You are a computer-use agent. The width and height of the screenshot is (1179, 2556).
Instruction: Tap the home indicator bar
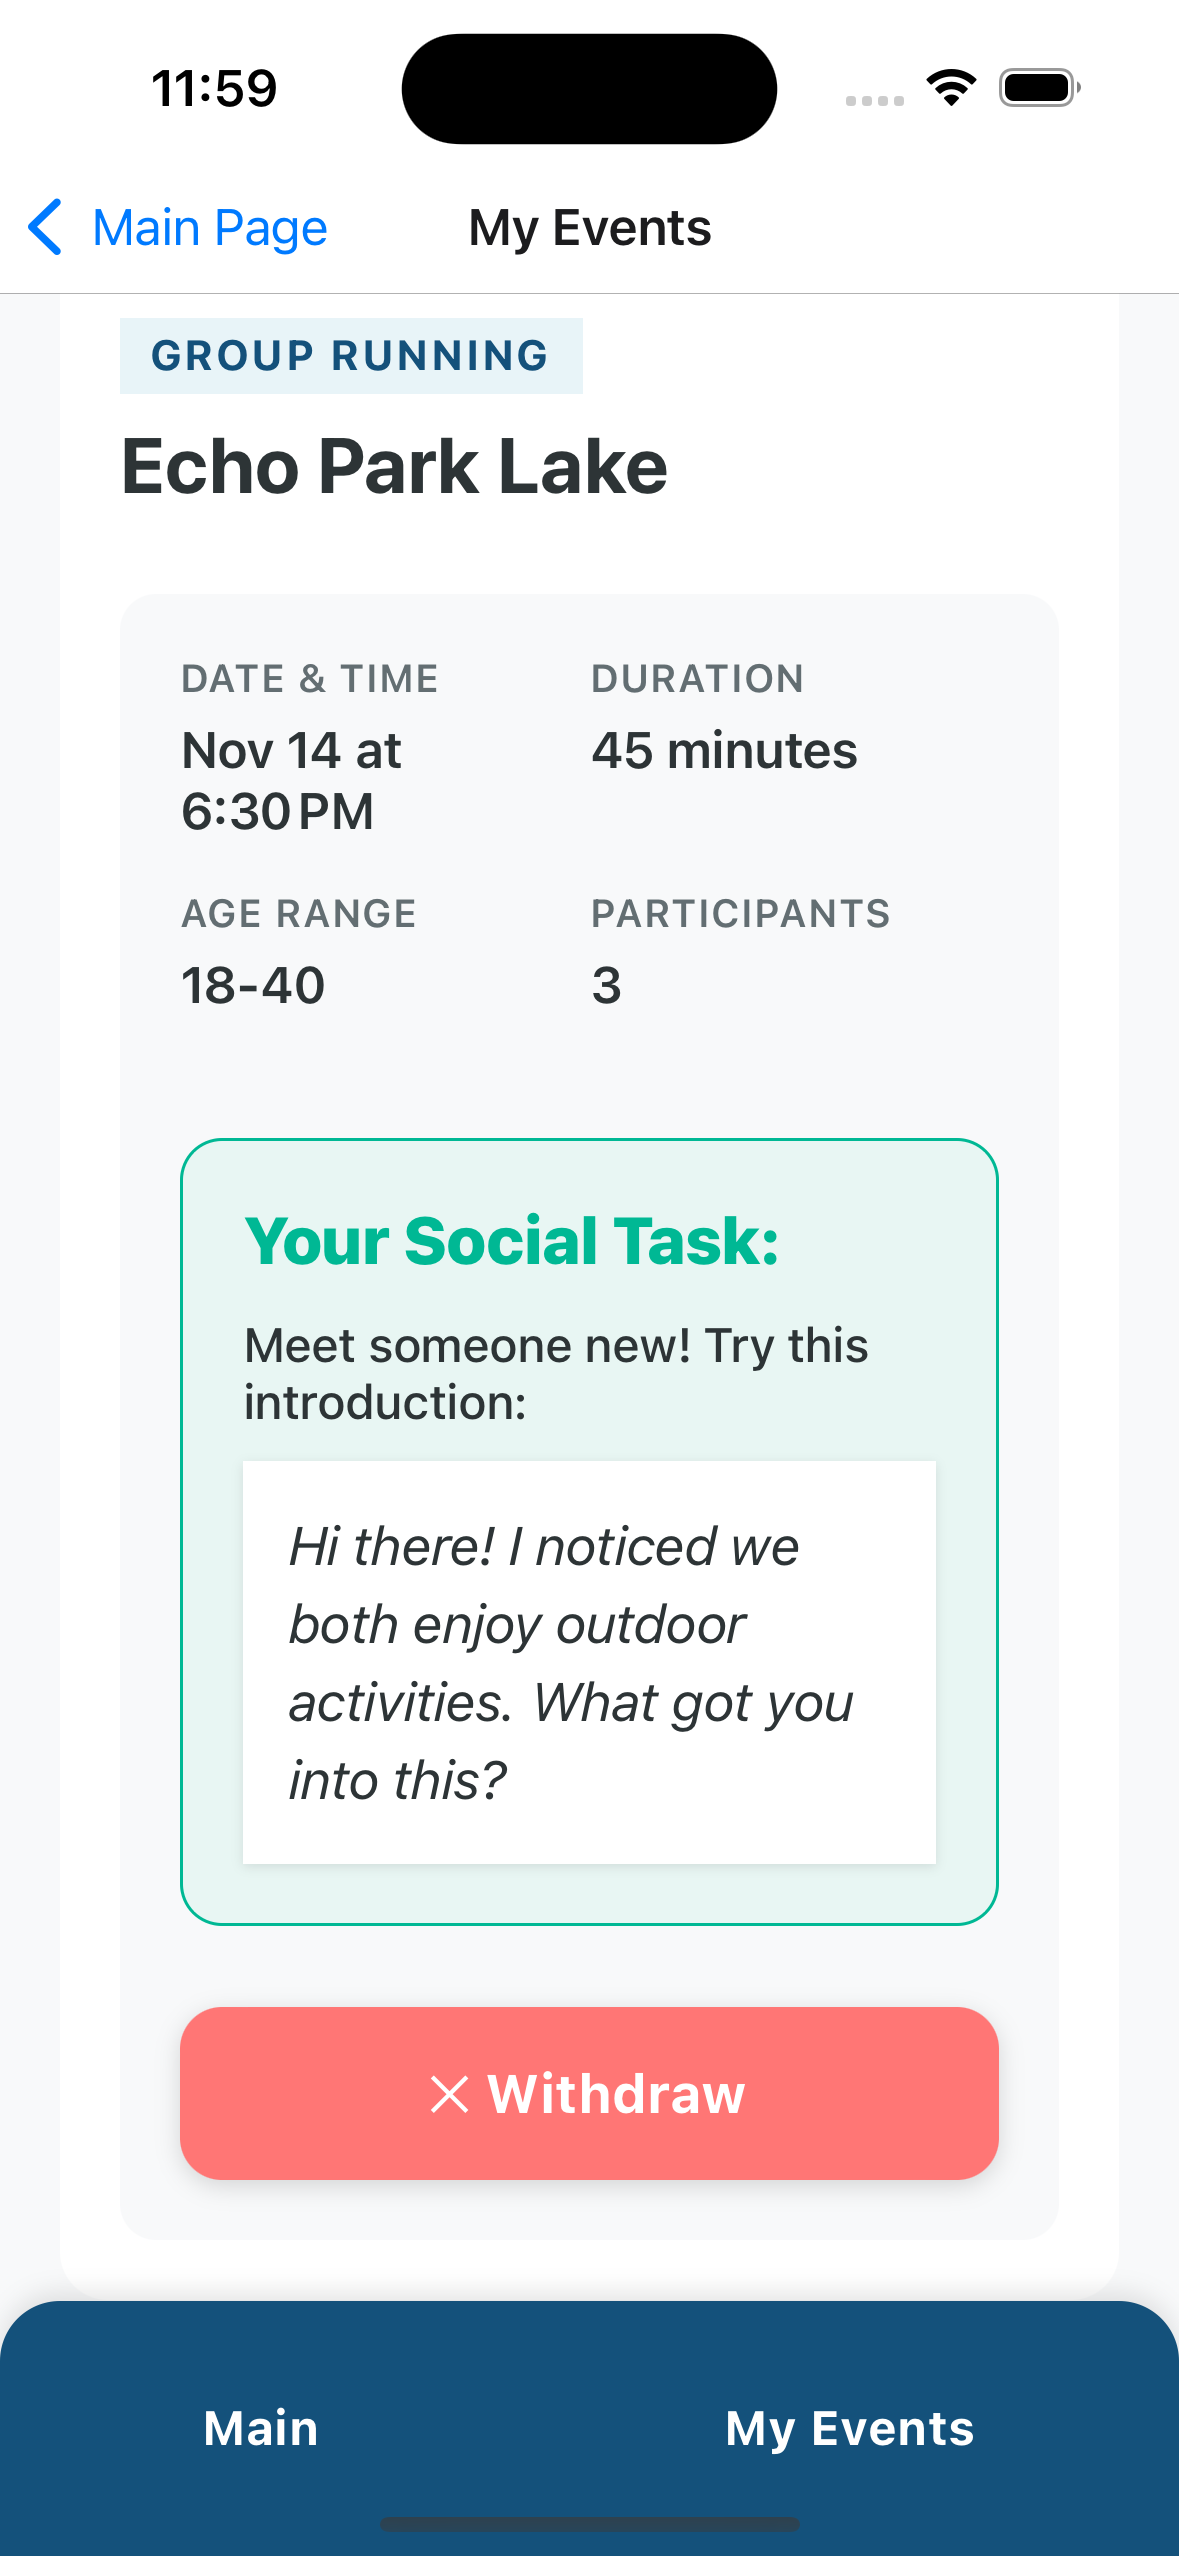[589, 2524]
